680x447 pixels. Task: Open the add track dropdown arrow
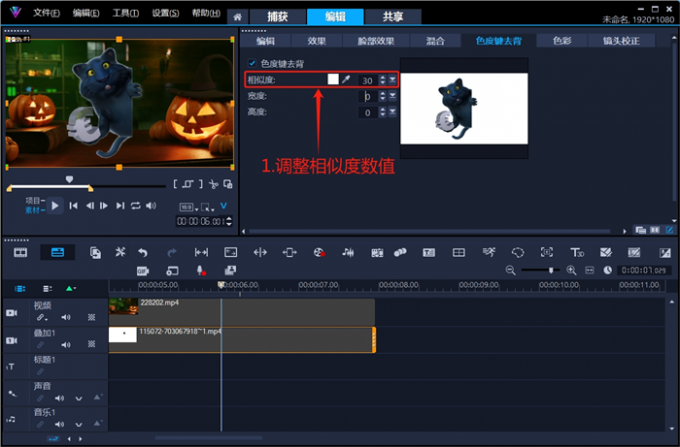70,288
